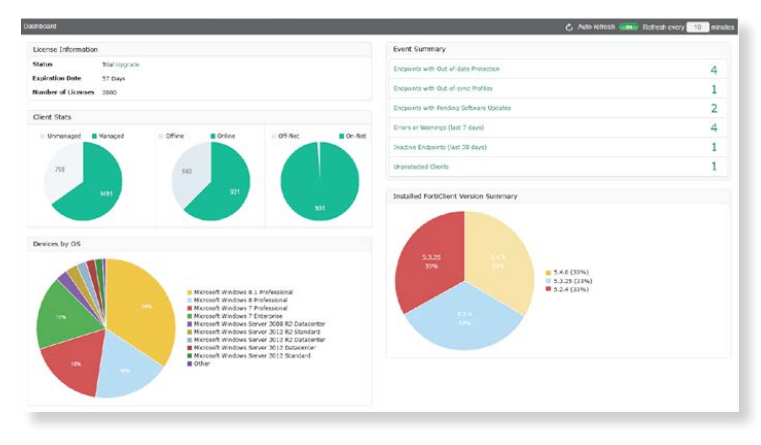Open Errors or Warnings (last 7 days)
761x445 pixels.
[438, 128]
